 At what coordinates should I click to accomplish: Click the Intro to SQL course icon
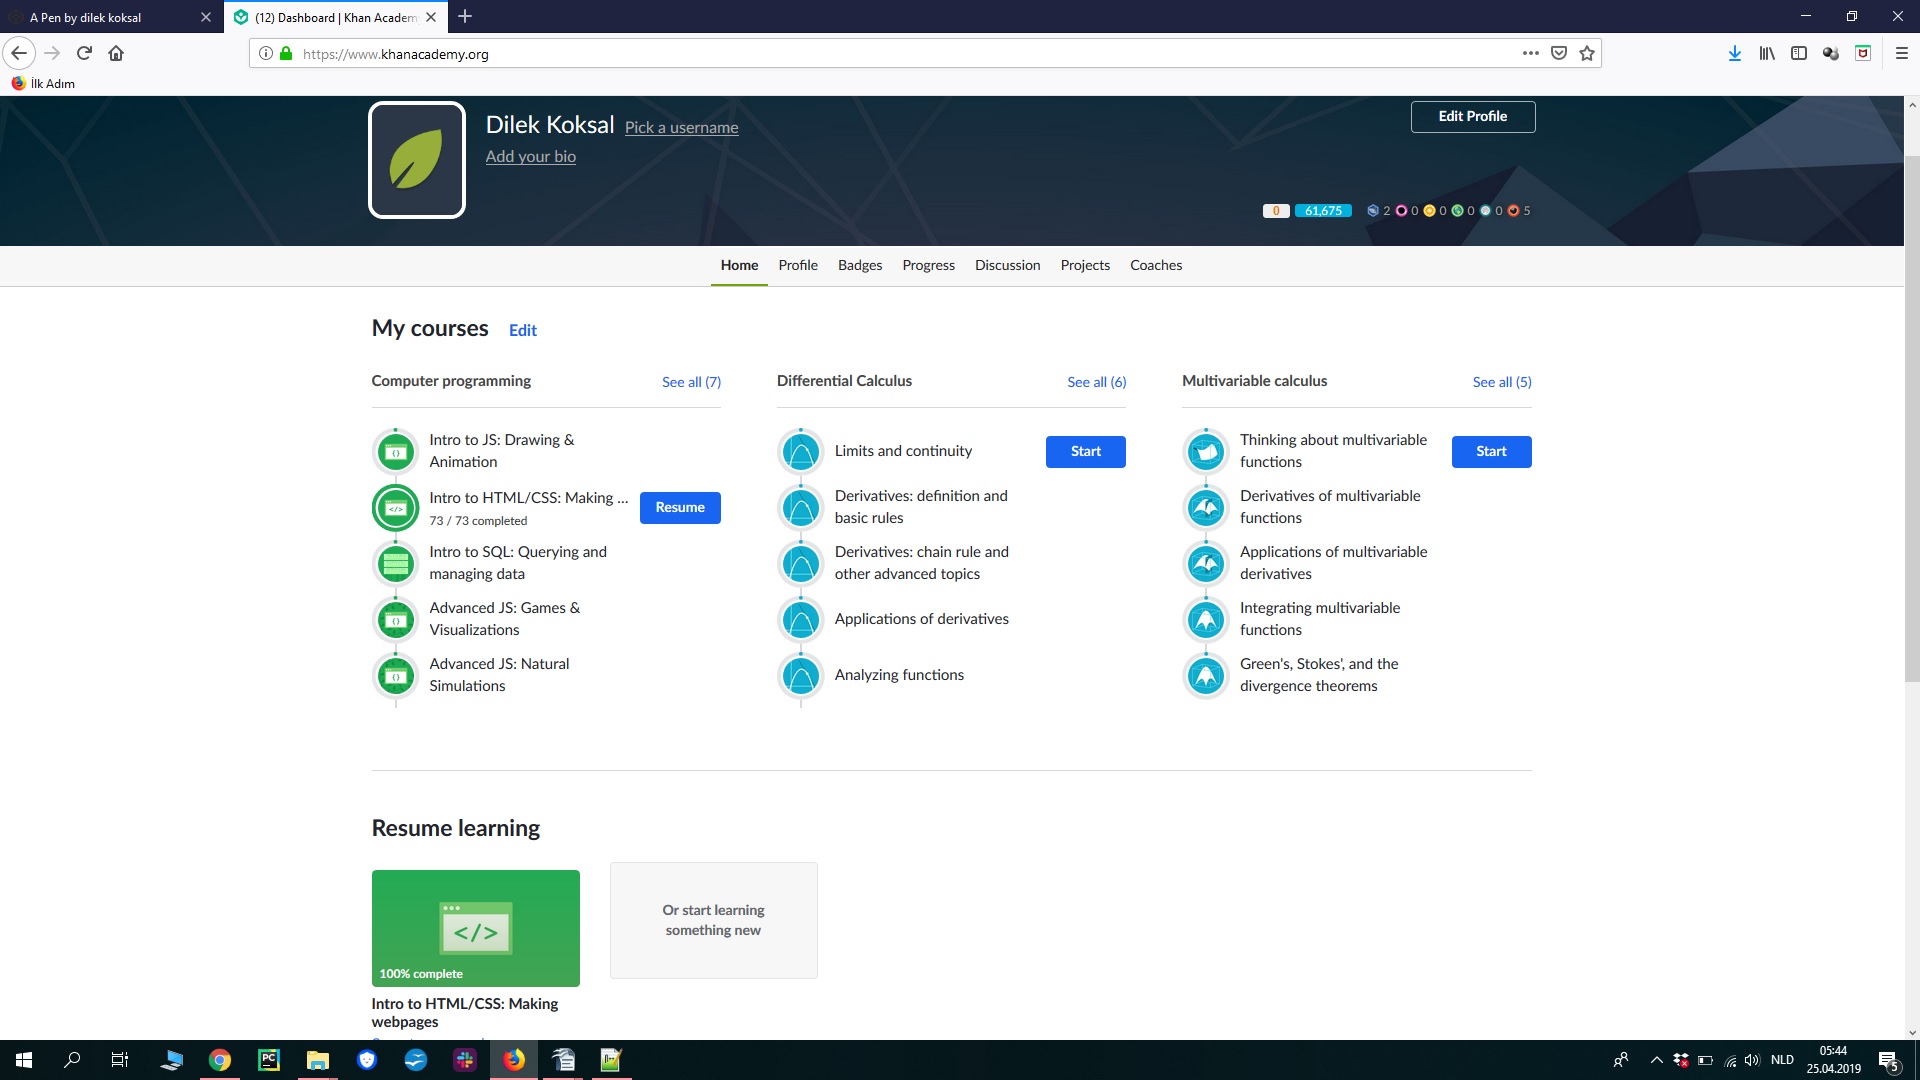tap(396, 564)
